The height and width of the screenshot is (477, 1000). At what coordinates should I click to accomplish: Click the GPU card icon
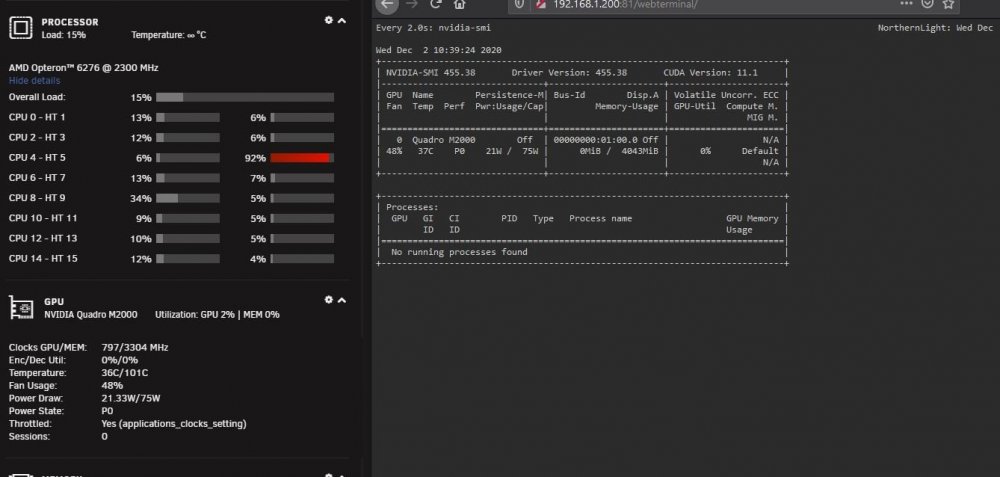point(21,307)
